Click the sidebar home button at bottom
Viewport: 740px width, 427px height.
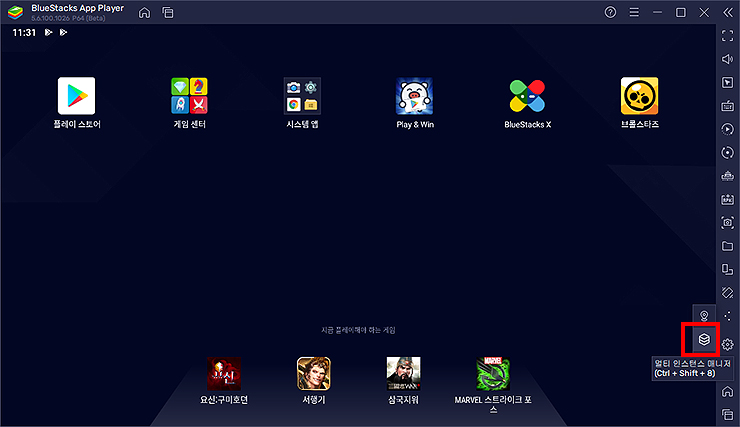(x=727, y=391)
